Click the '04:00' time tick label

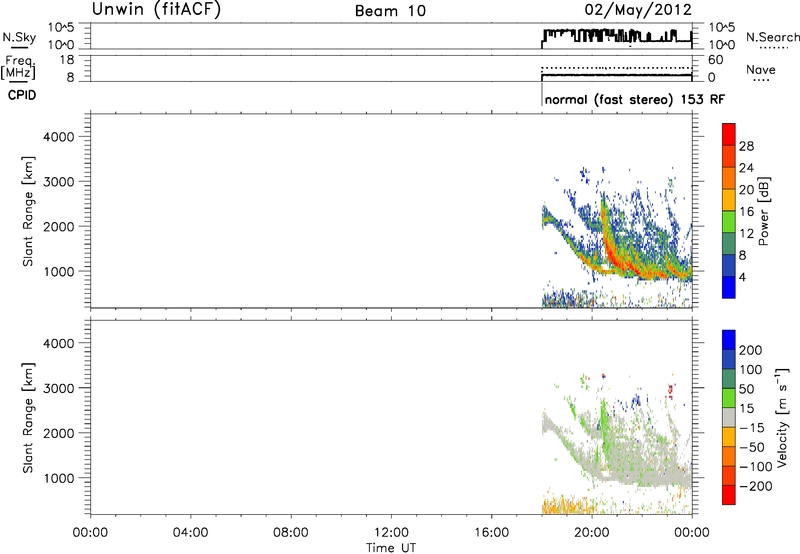tap(190, 533)
